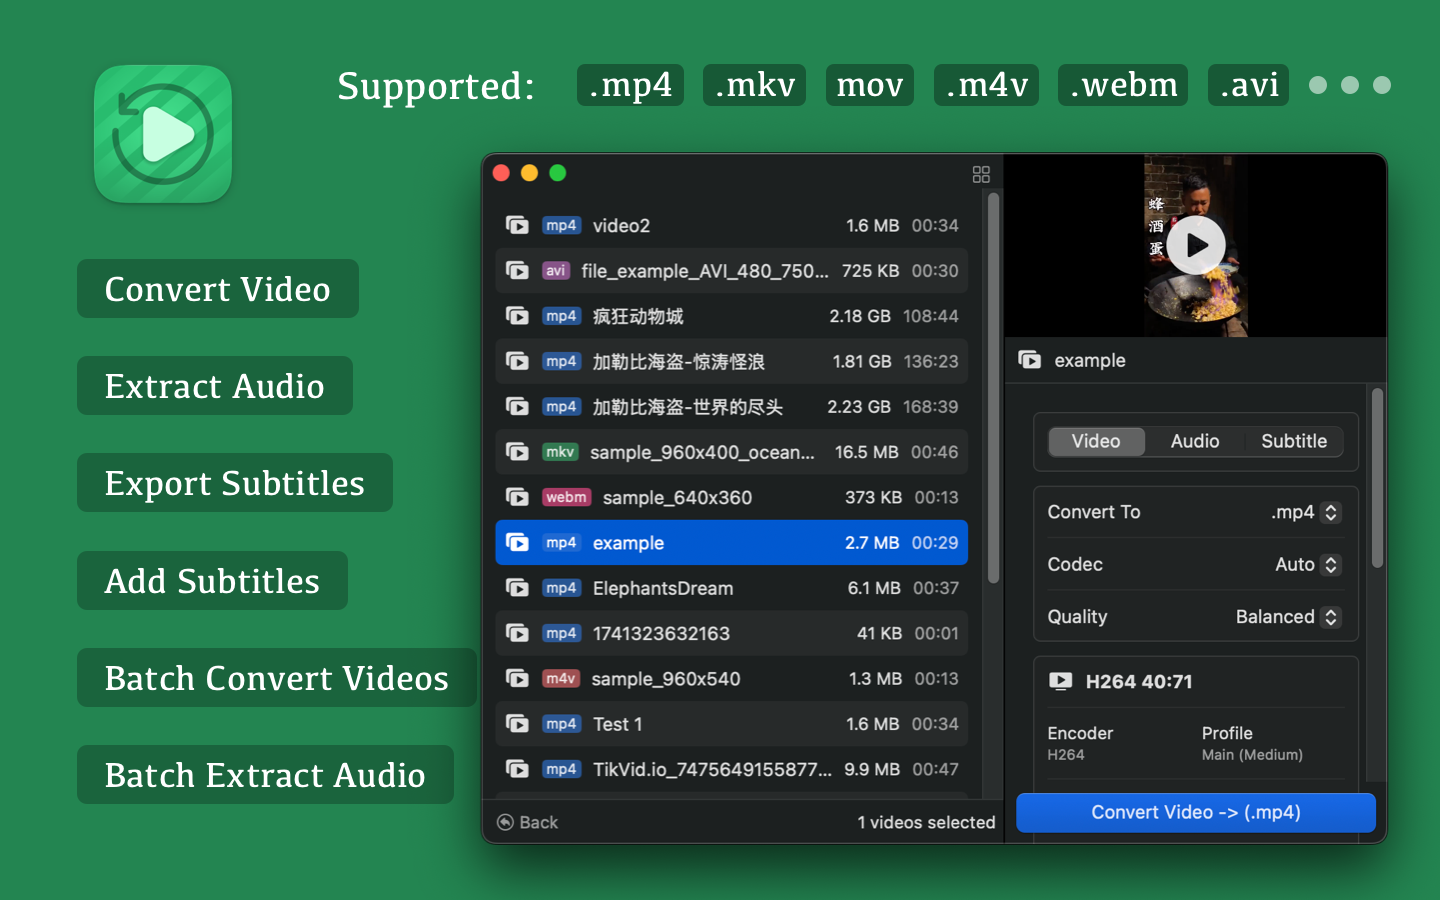Click the file list vertical scrollbar
This screenshot has height=900, width=1440.
[x=993, y=390]
